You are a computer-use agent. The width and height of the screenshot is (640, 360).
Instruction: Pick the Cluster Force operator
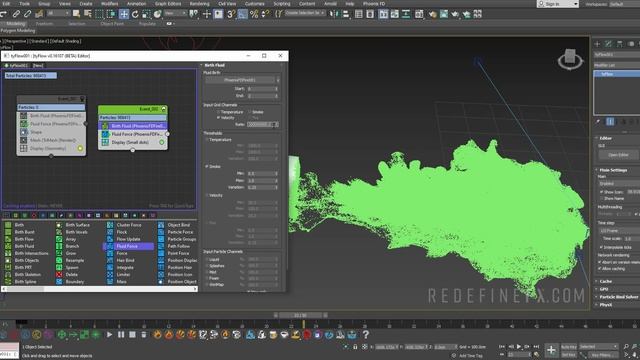[129, 225]
